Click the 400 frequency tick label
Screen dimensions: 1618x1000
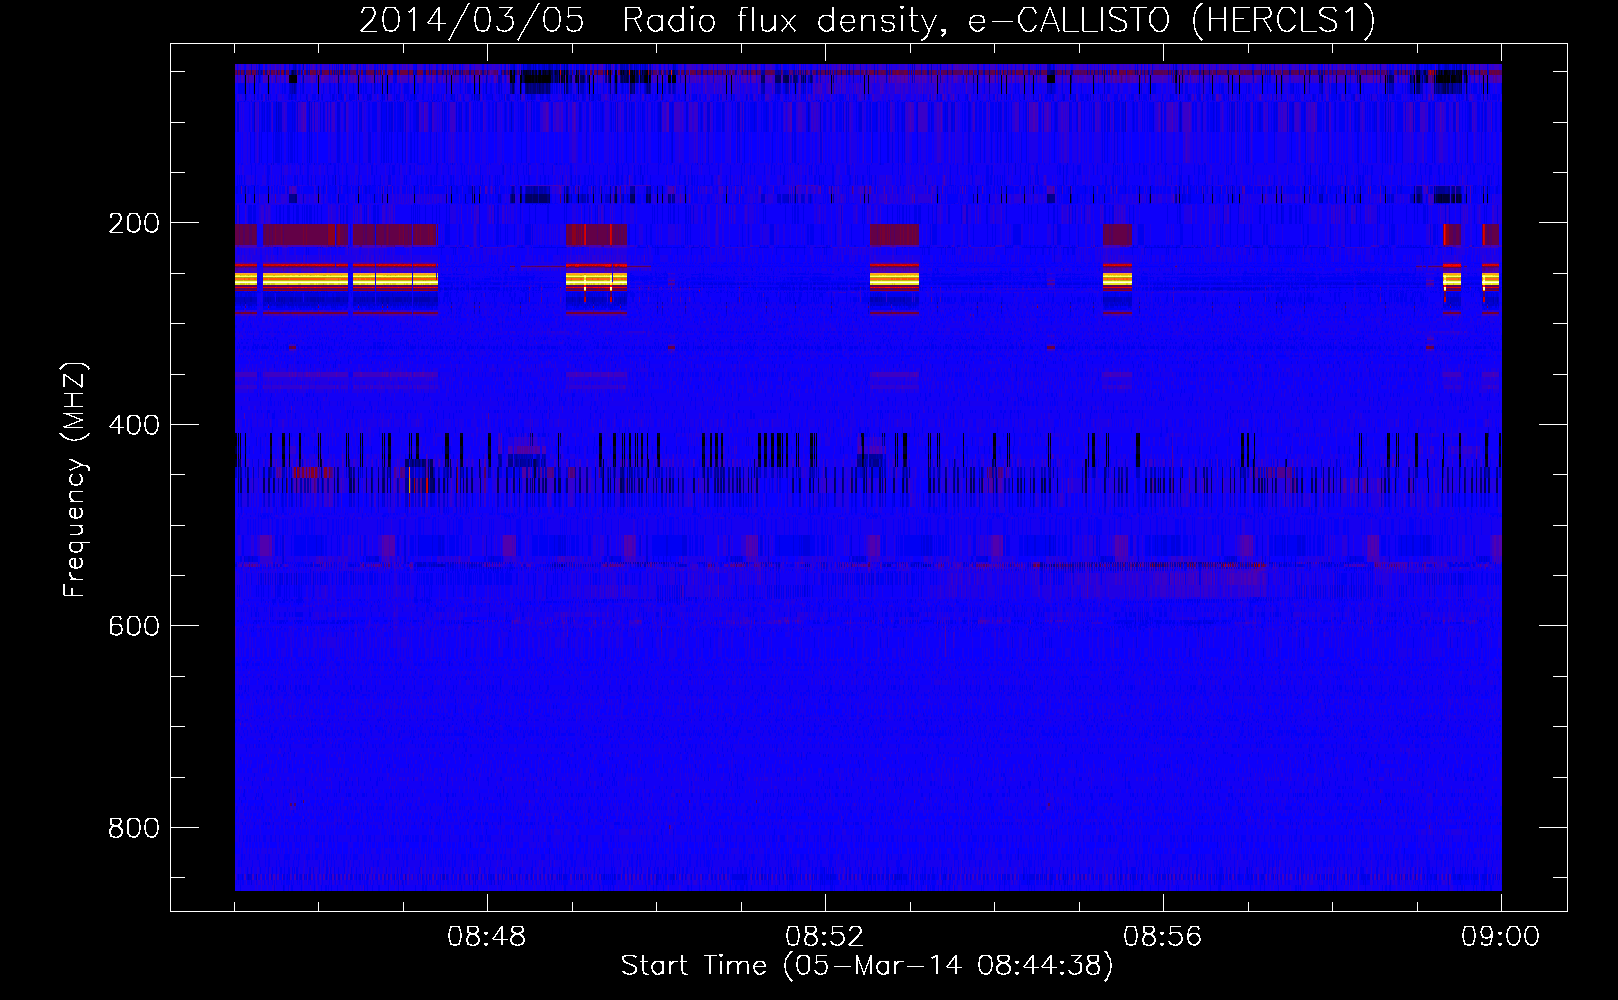click(134, 425)
